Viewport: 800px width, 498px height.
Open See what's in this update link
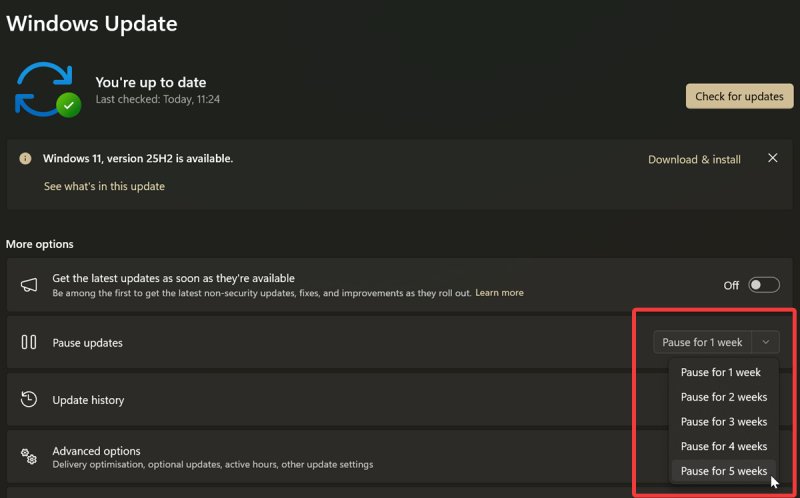(104, 187)
